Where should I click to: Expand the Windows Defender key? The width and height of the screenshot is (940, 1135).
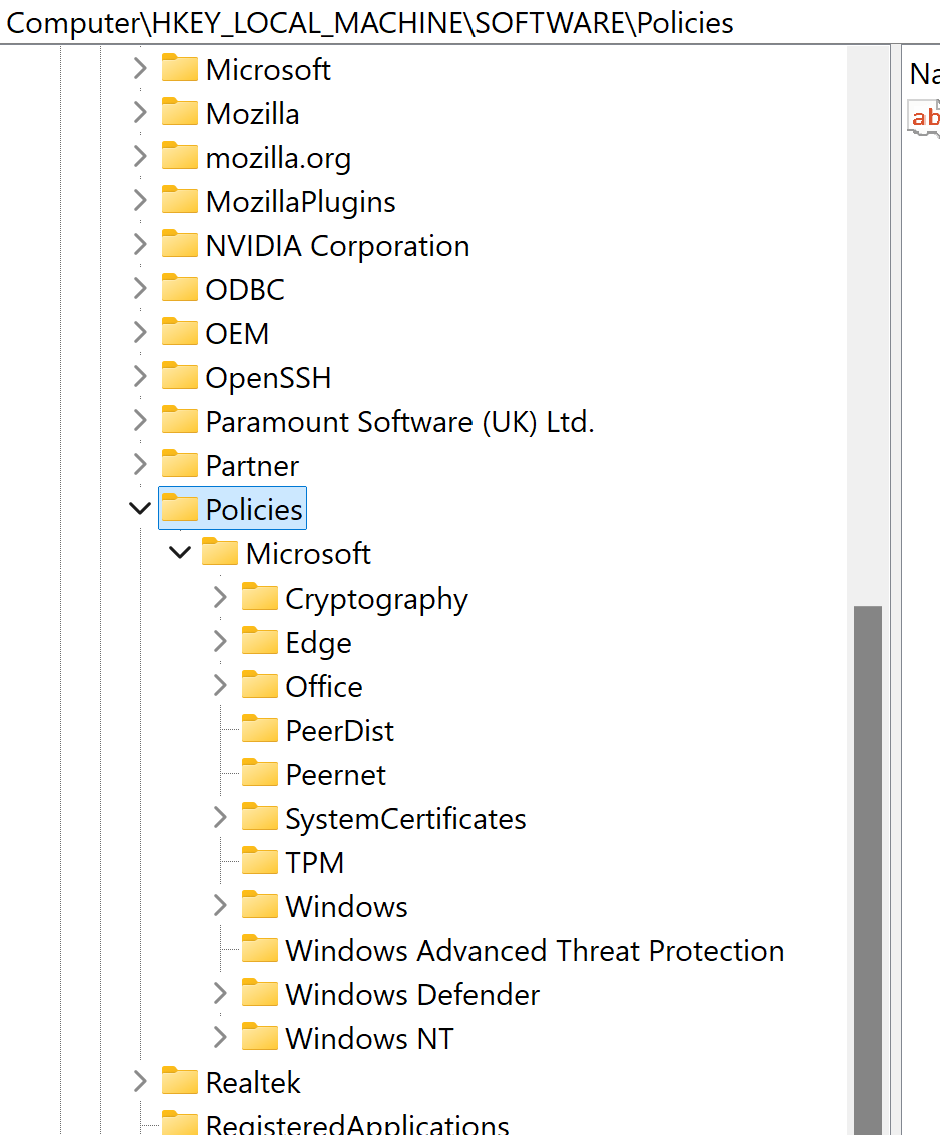220,994
